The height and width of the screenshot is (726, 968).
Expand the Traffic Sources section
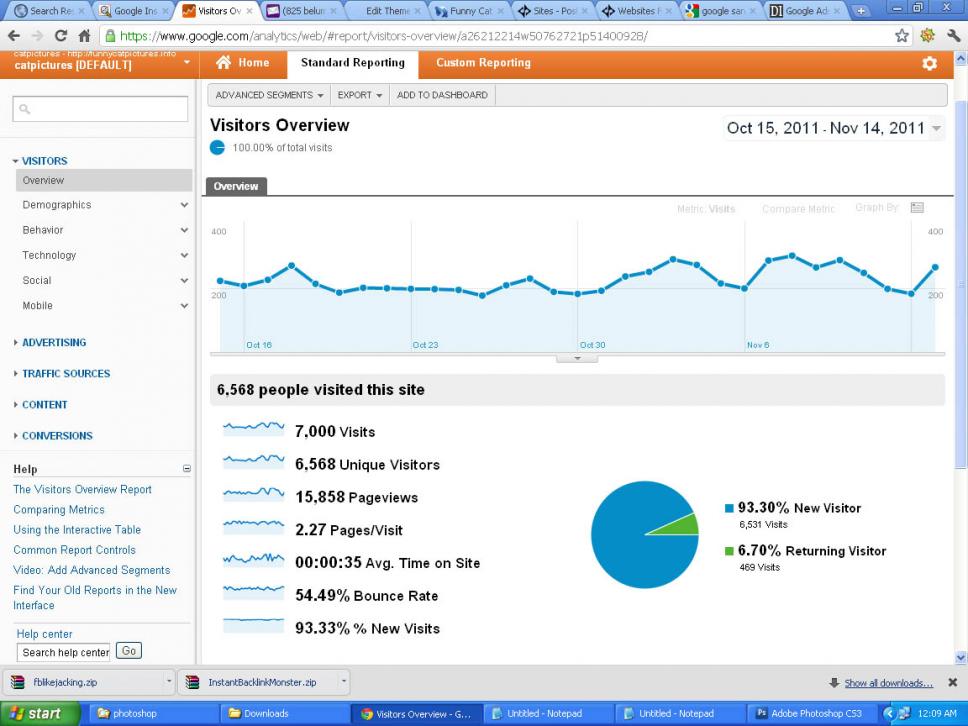point(65,373)
